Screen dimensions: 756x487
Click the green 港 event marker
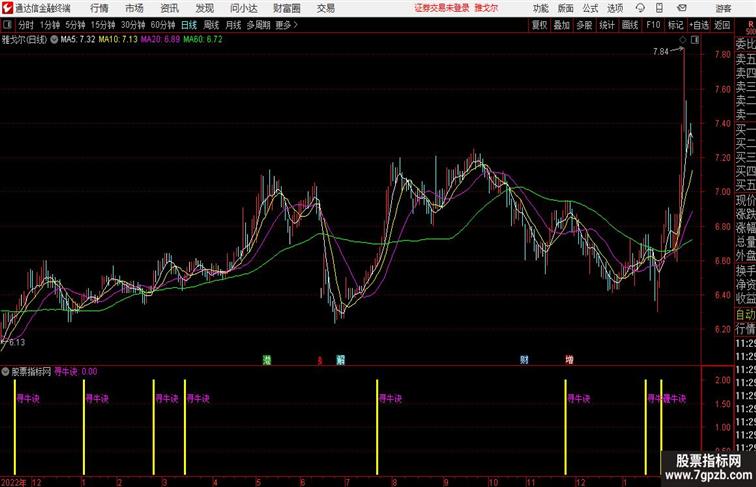coord(267,360)
